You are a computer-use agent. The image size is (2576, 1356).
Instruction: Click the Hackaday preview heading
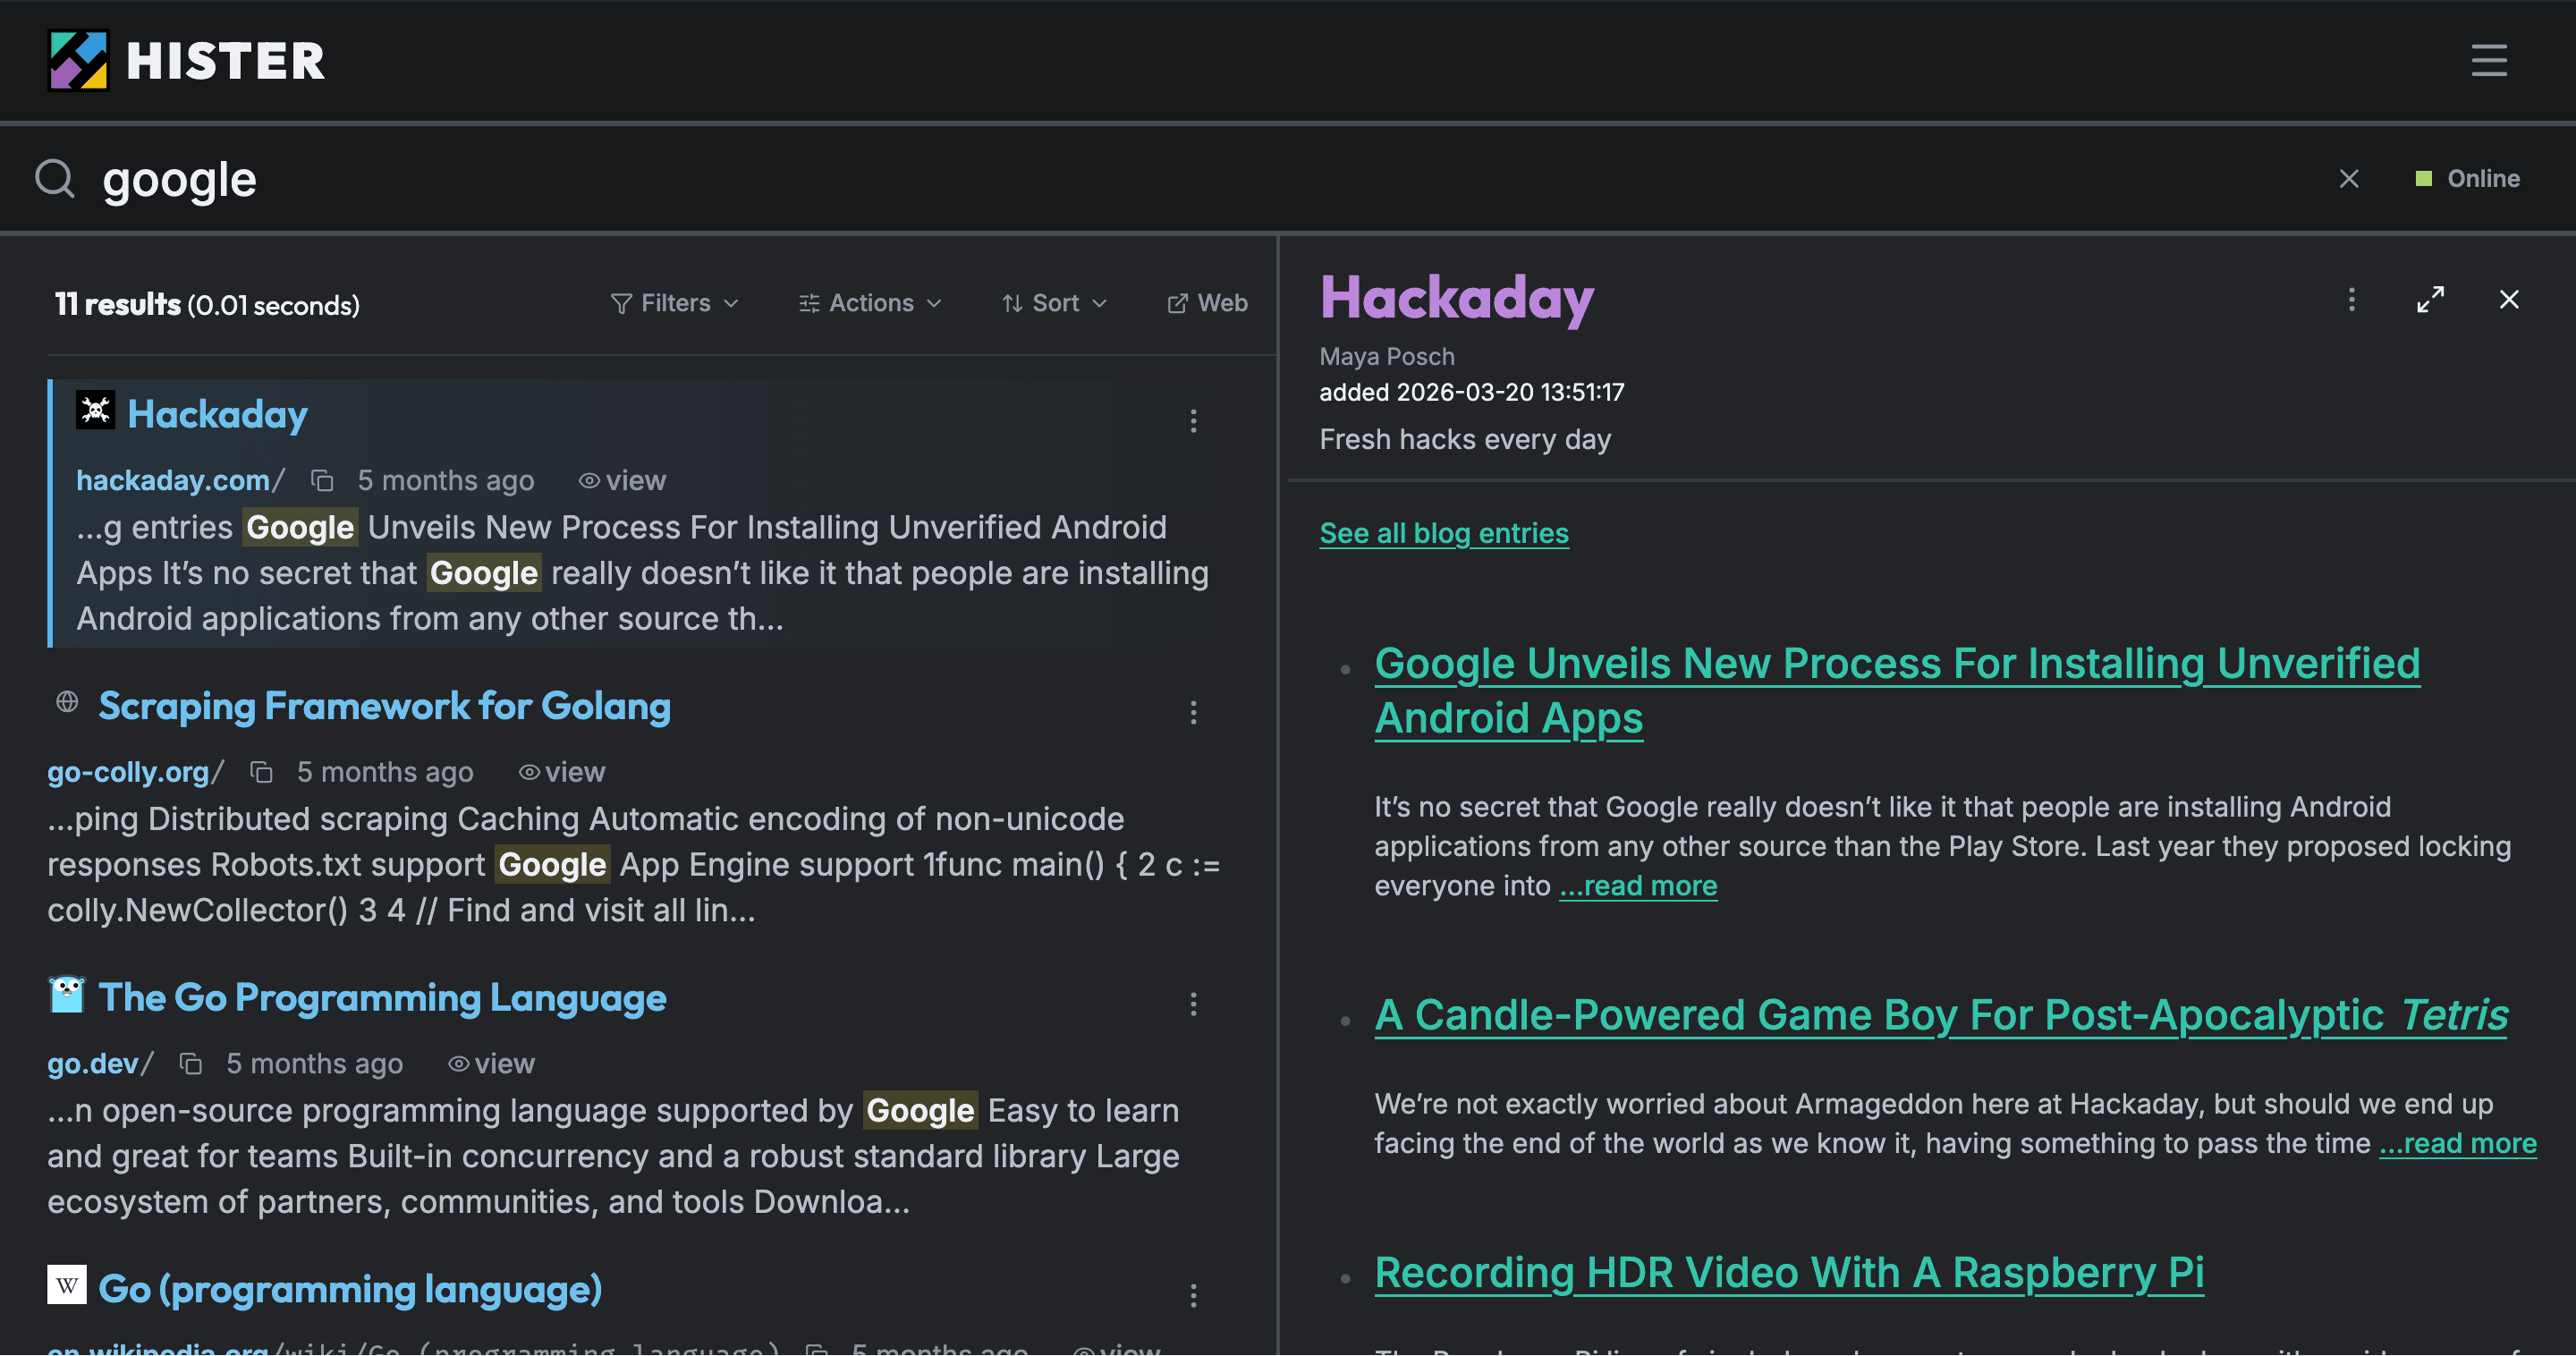(1457, 298)
